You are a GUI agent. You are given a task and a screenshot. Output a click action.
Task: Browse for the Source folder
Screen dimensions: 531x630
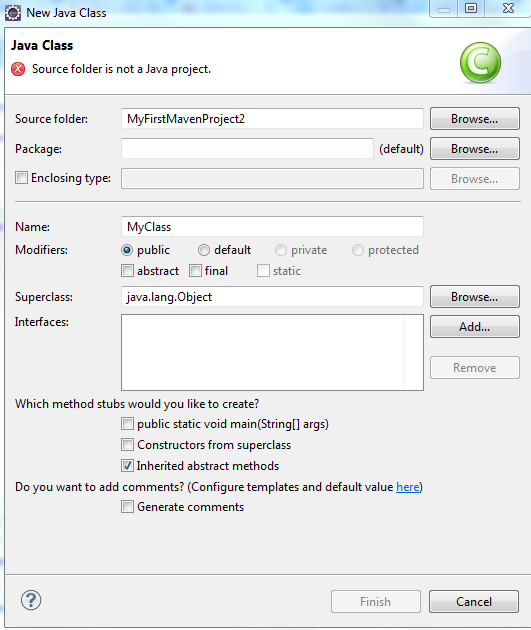tap(475, 119)
